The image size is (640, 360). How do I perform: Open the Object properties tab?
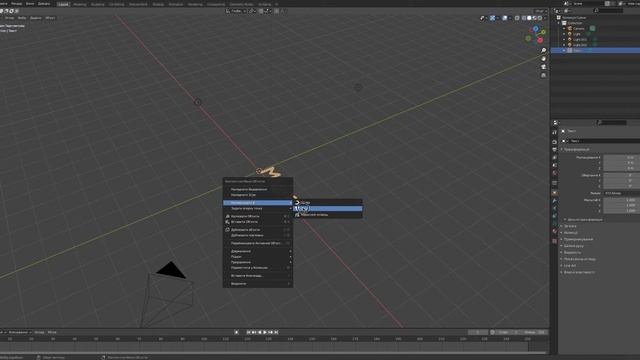click(554, 192)
